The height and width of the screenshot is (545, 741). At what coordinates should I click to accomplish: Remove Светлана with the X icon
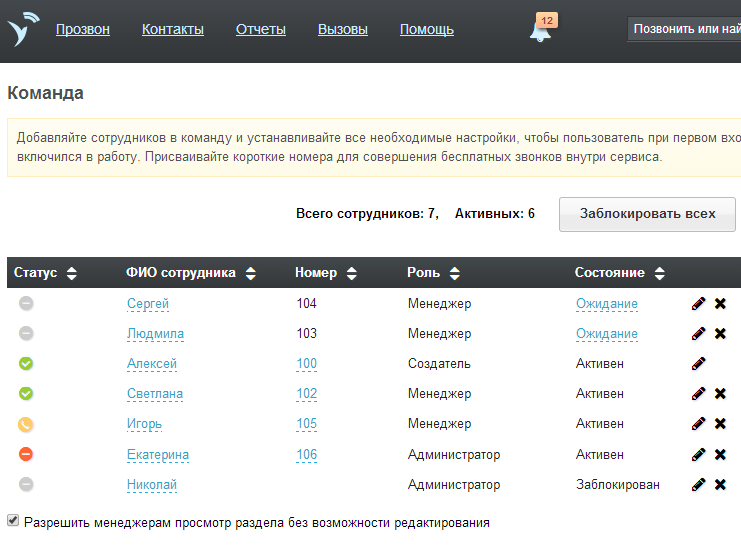pos(720,394)
